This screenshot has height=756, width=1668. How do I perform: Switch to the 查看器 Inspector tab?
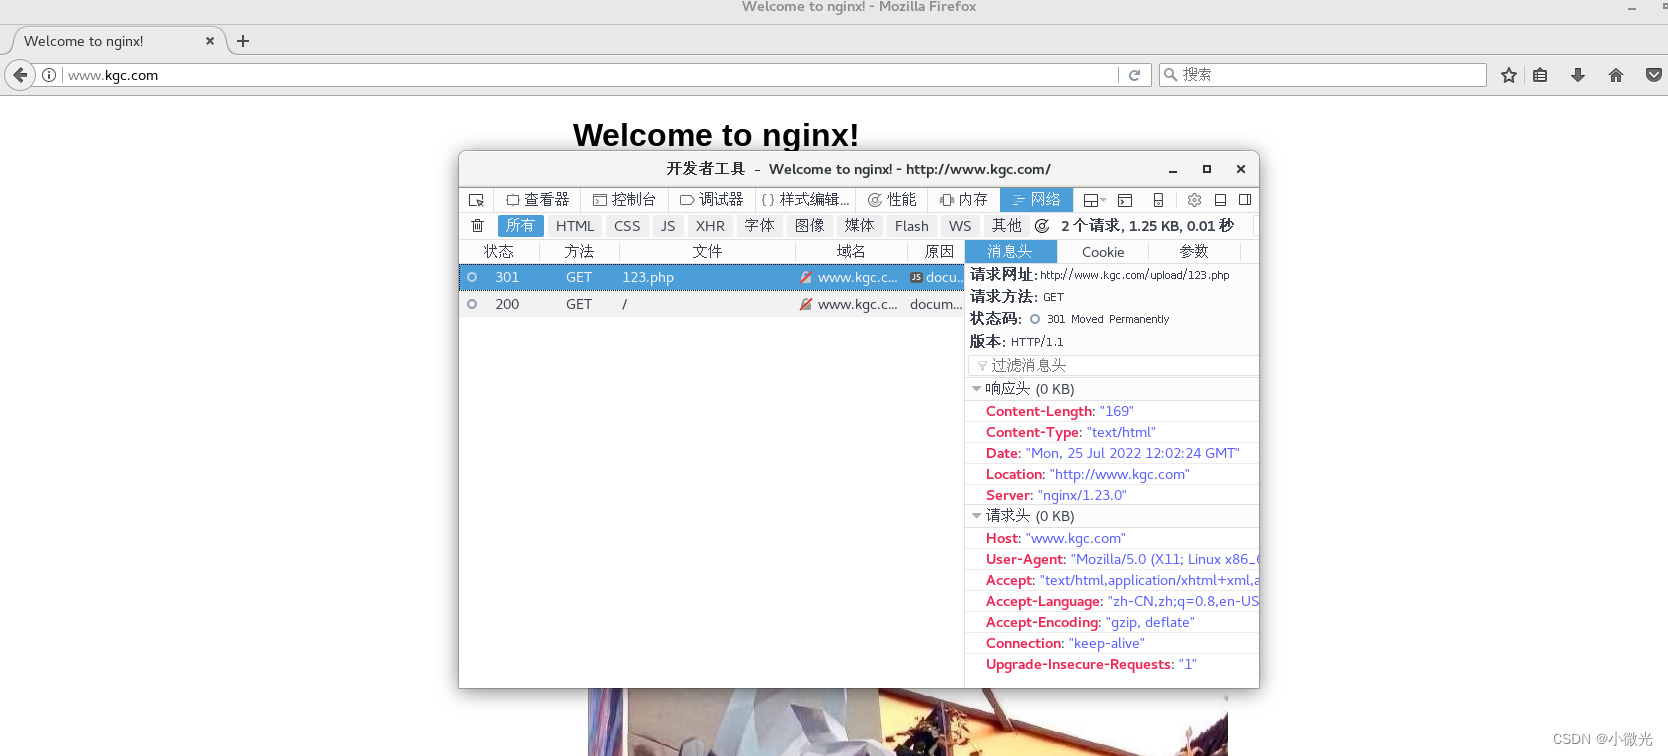tap(538, 200)
